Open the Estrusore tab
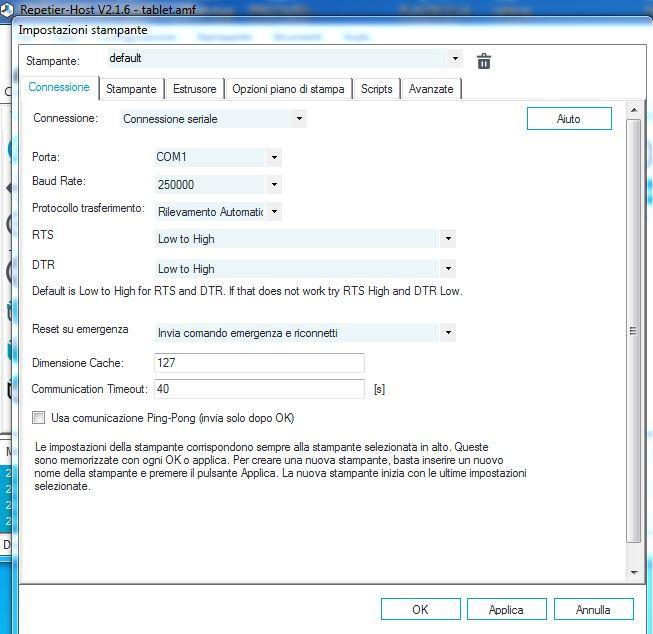653x634 pixels. point(194,89)
